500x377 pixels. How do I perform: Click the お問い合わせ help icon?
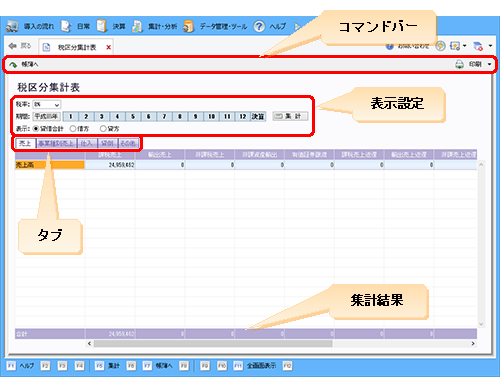coord(390,46)
